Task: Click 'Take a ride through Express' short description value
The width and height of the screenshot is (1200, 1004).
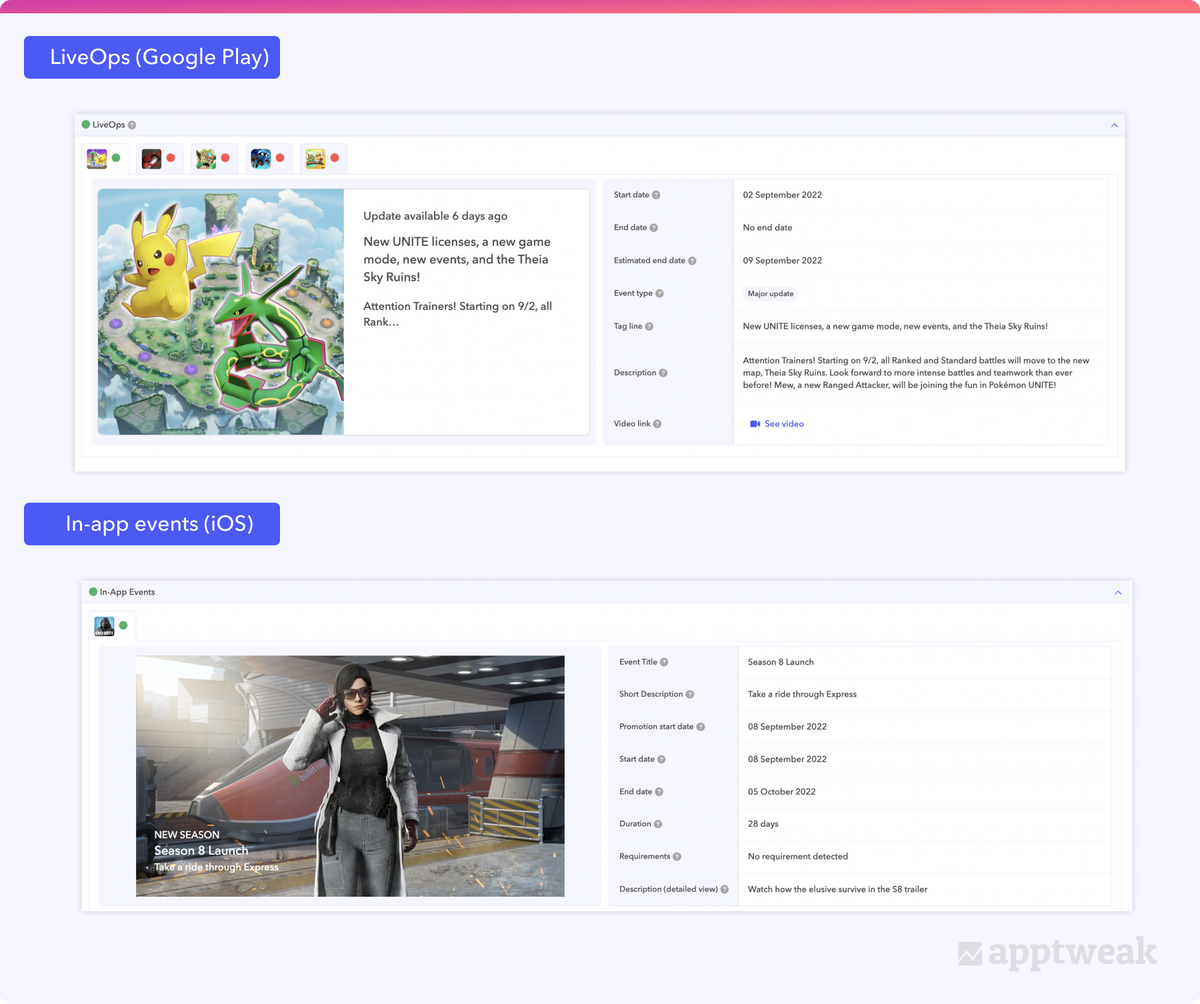Action: coord(802,694)
